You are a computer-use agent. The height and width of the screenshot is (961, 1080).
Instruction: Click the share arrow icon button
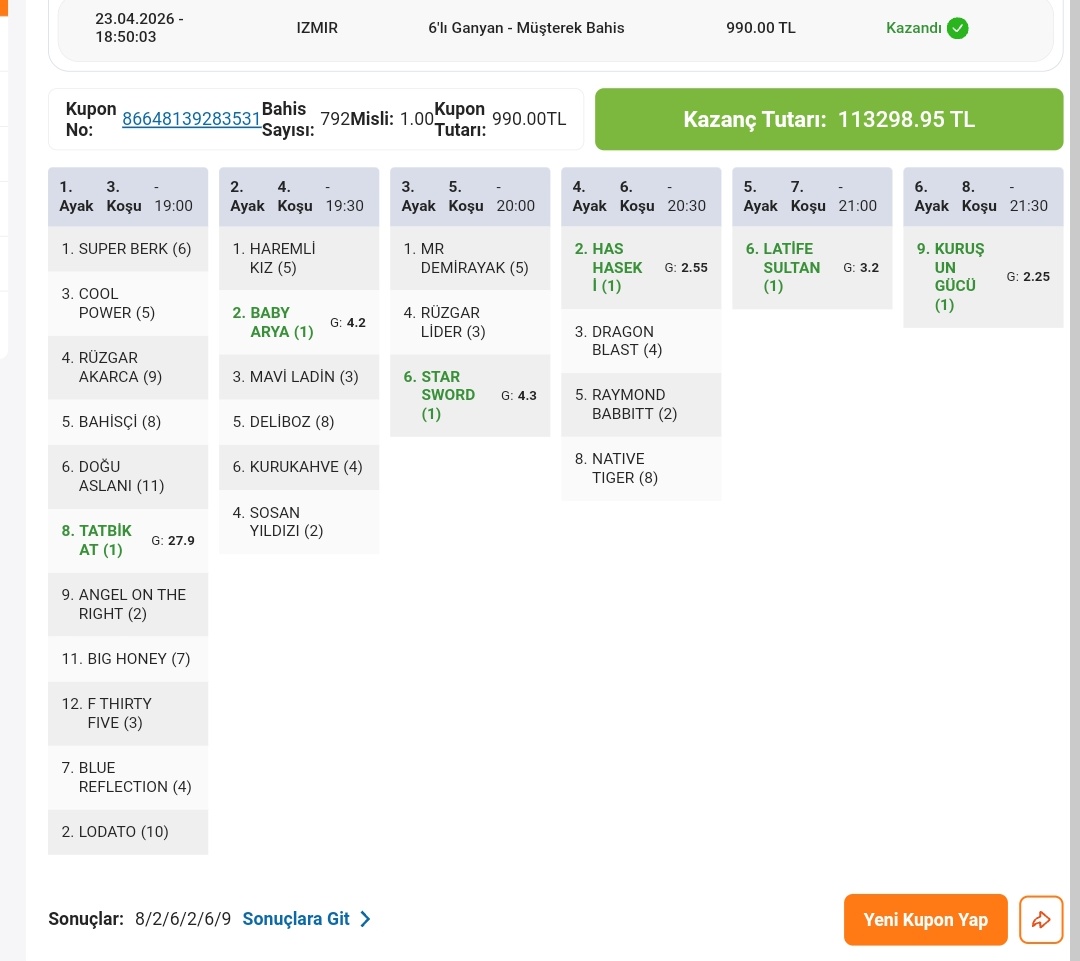pyautogui.click(x=1041, y=919)
